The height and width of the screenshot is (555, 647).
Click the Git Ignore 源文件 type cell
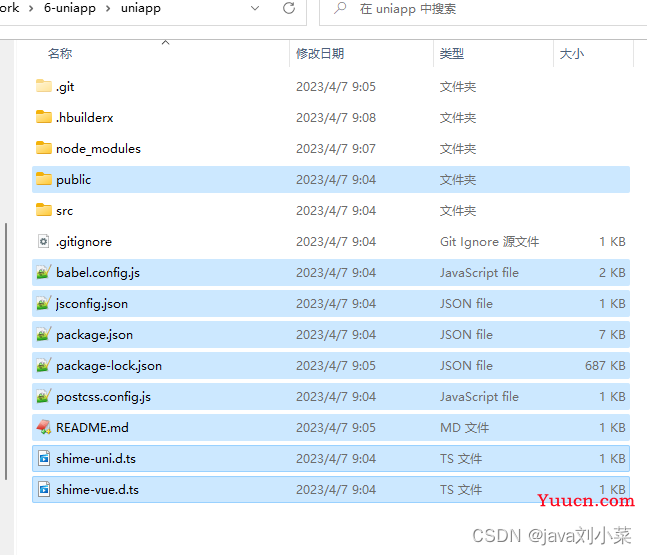[x=489, y=242]
